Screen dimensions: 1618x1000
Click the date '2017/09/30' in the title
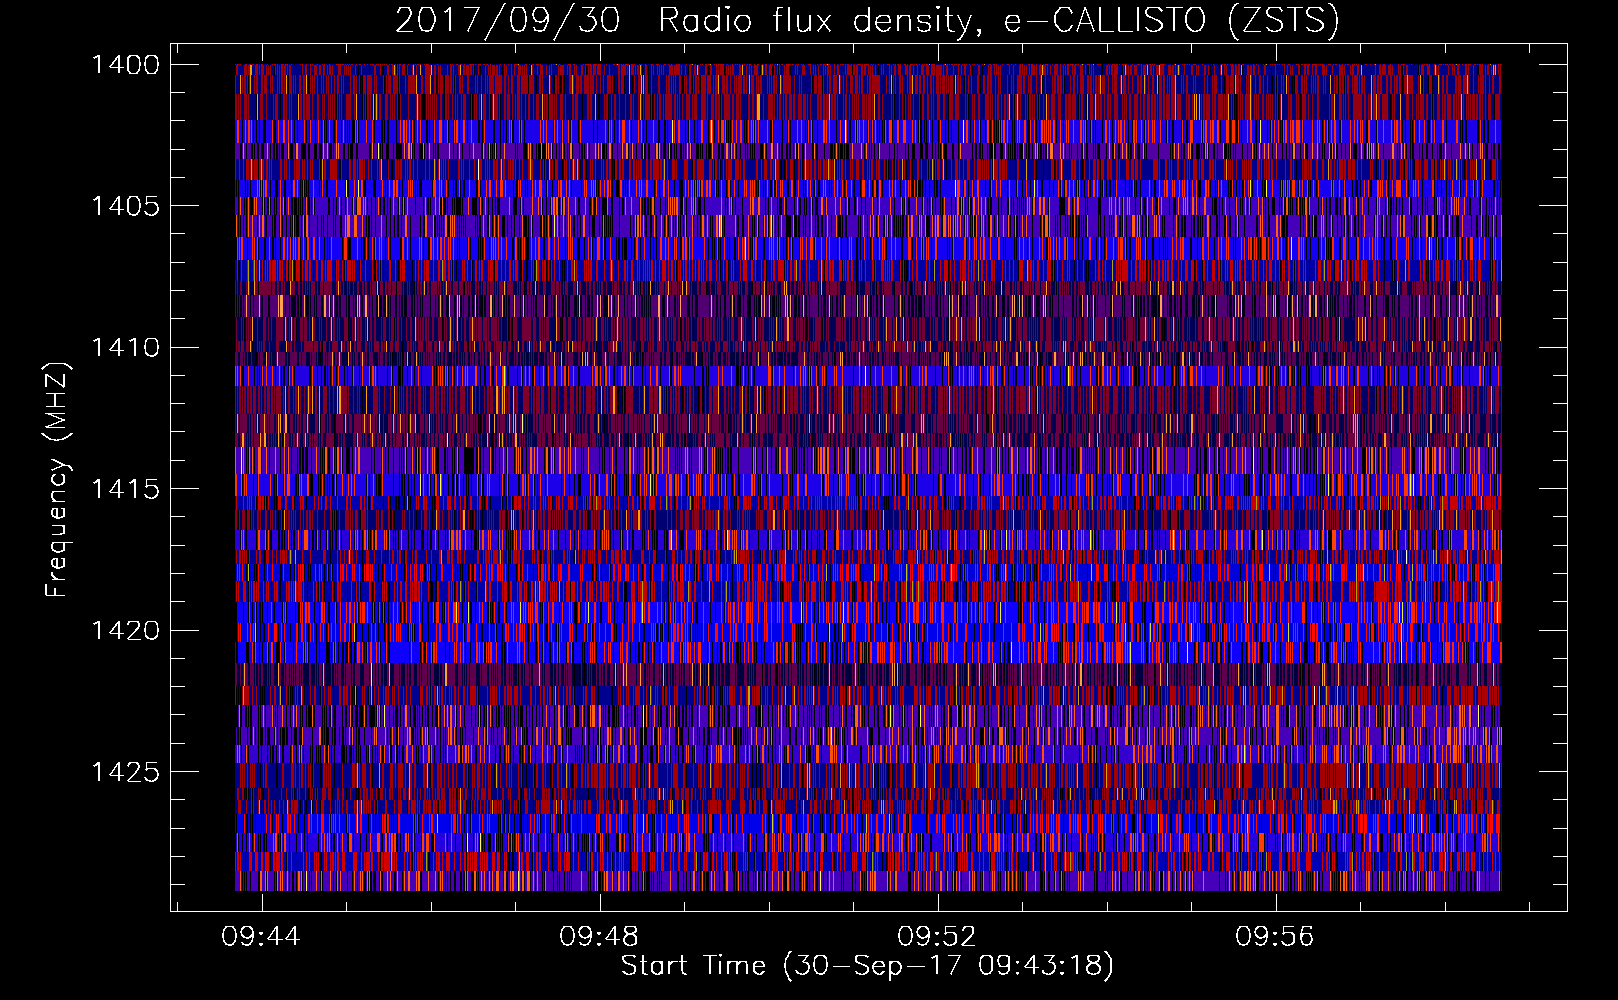pos(508,21)
